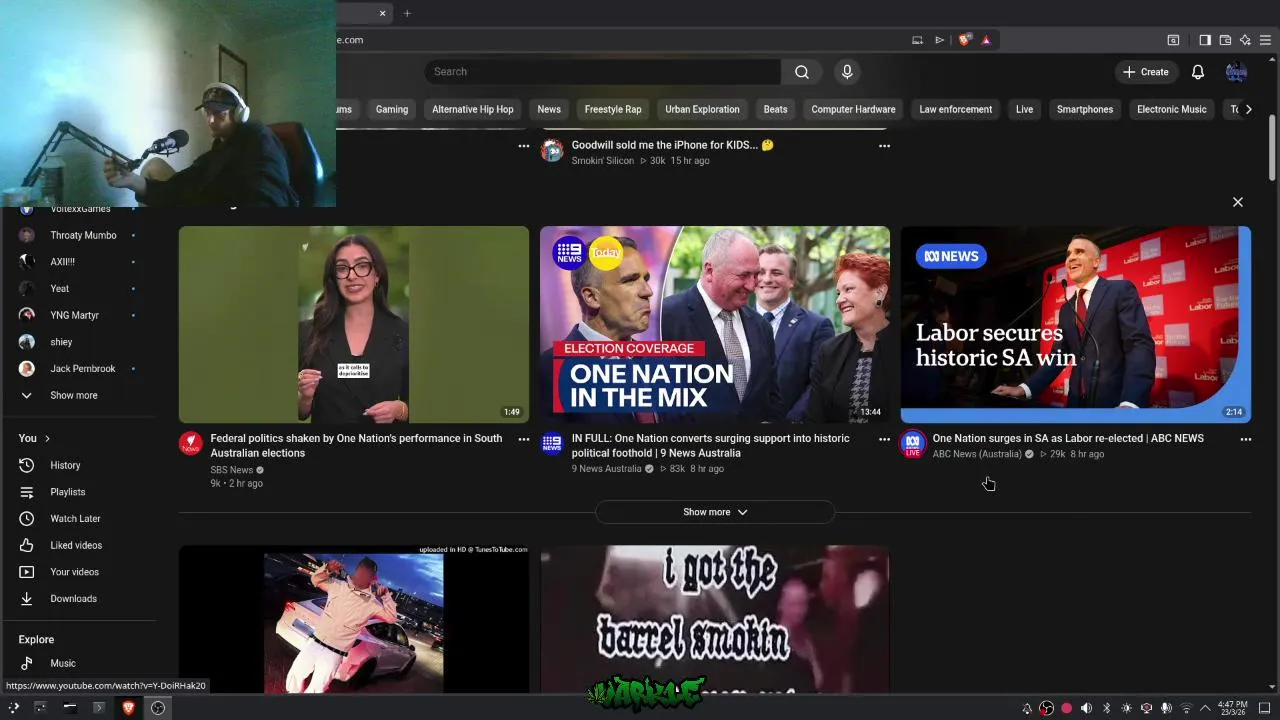The image size is (1280, 720).
Task: Open ABC News live channel avatar
Action: point(912,444)
